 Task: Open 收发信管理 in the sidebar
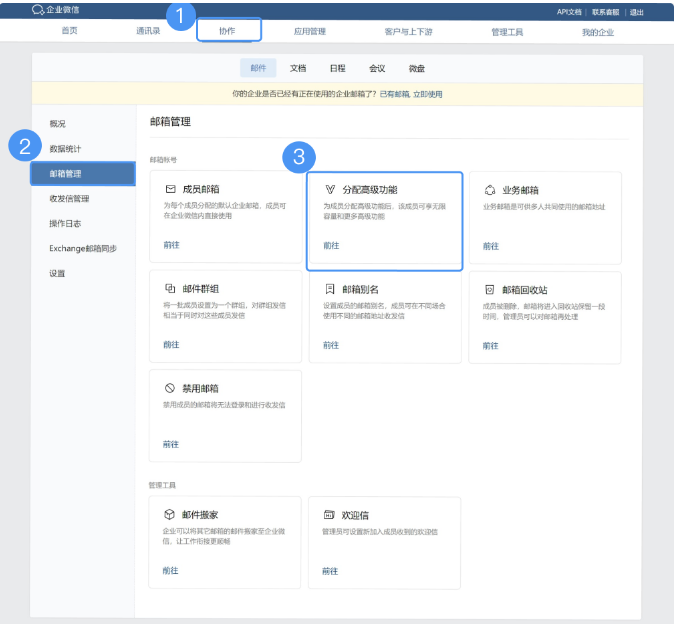click(69, 199)
